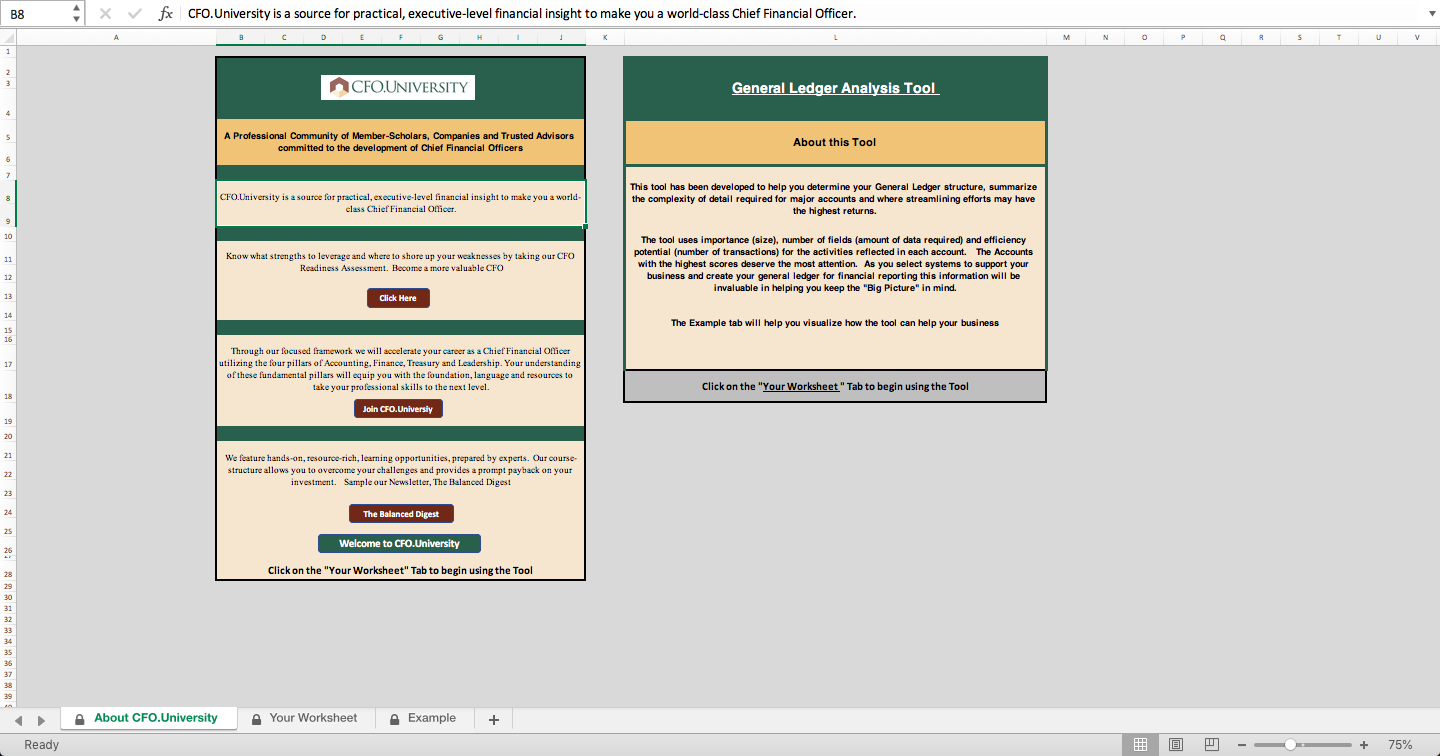Select column L header
This screenshot has height=756, width=1440.
pyautogui.click(x=835, y=38)
